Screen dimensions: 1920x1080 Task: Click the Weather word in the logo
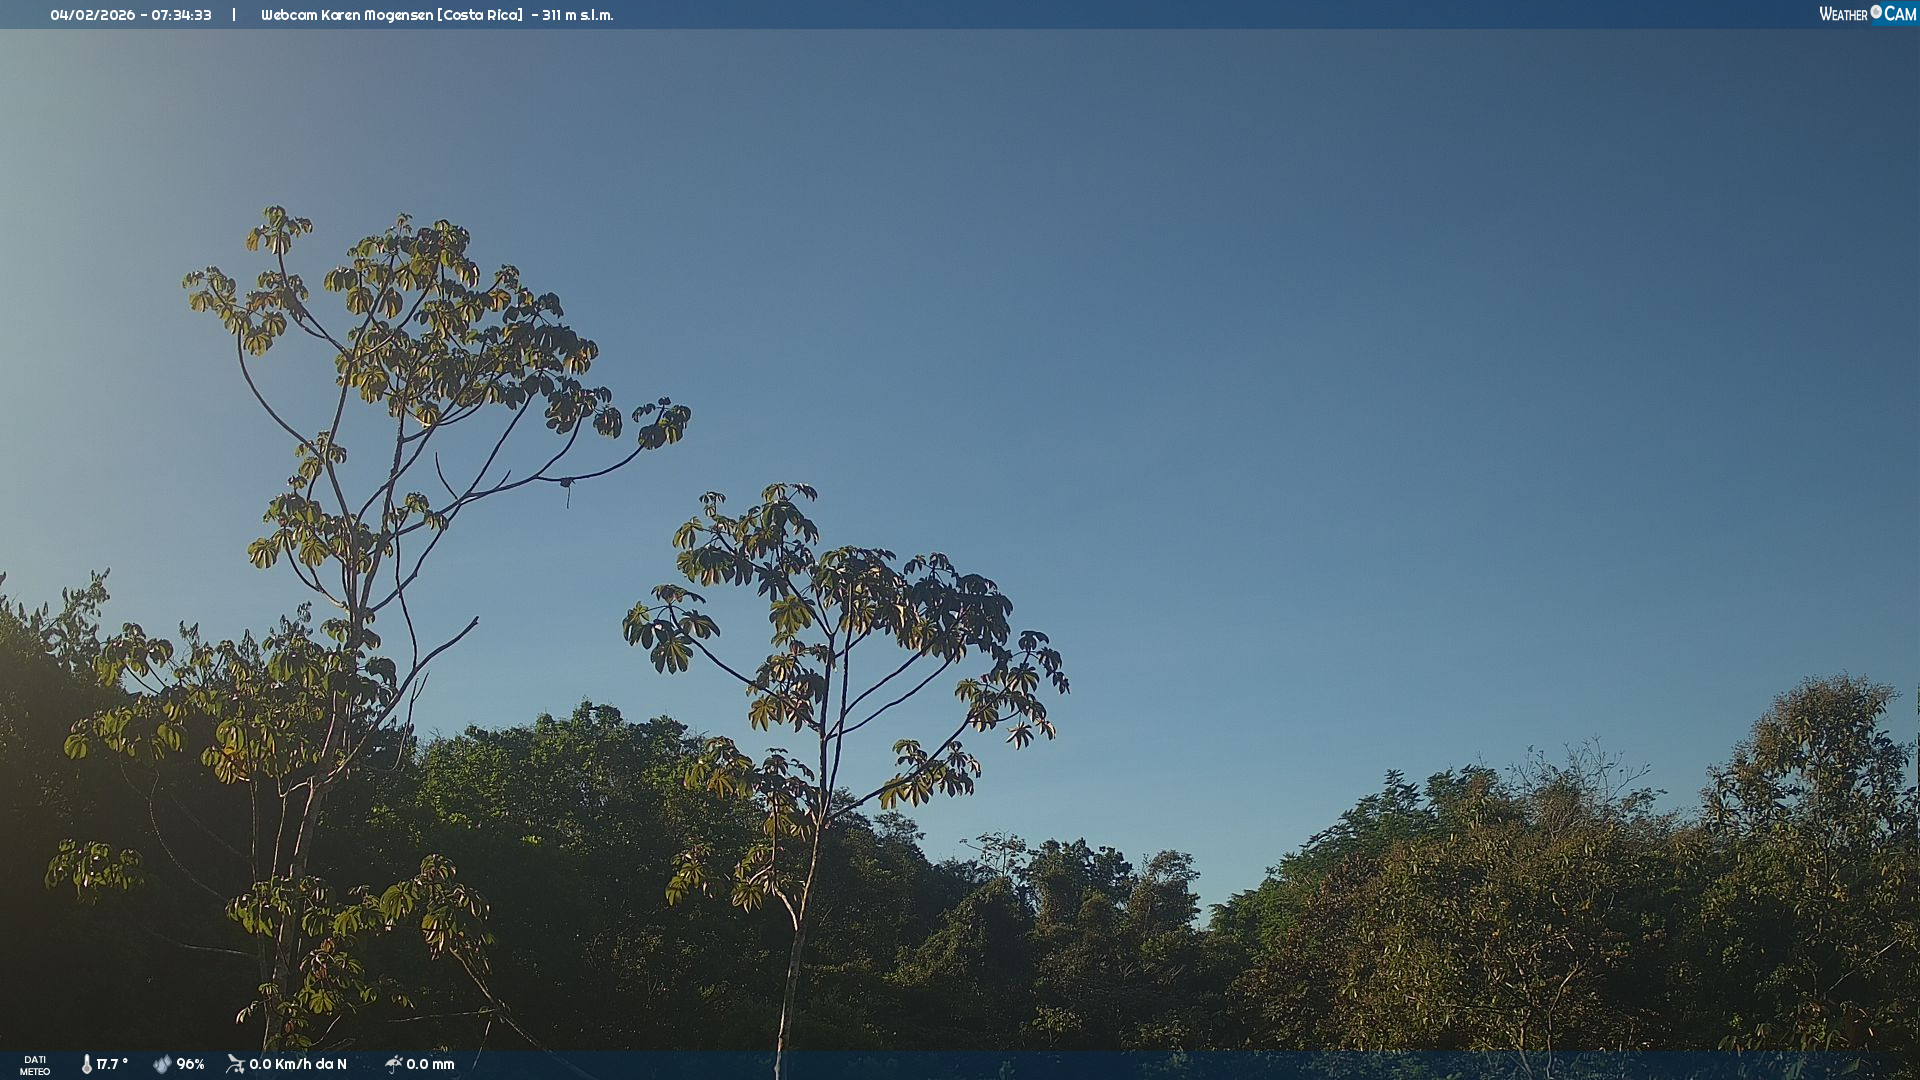(1843, 14)
